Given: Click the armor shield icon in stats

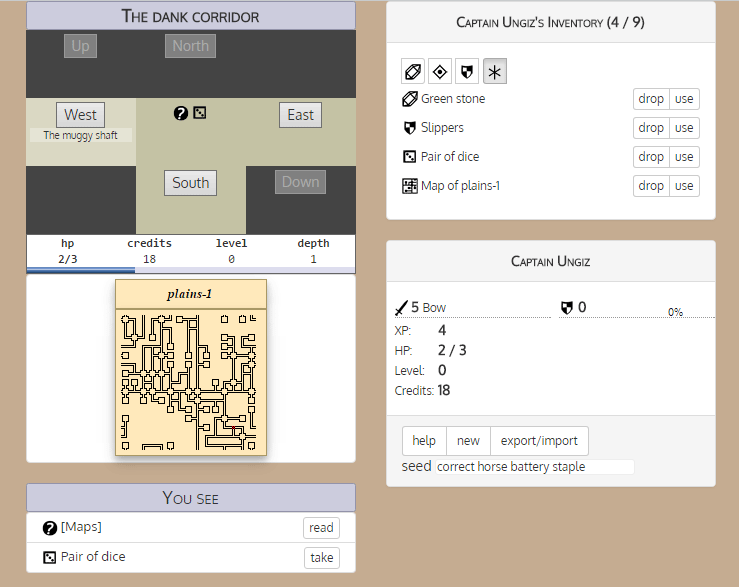Looking at the screenshot, I should [567, 308].
